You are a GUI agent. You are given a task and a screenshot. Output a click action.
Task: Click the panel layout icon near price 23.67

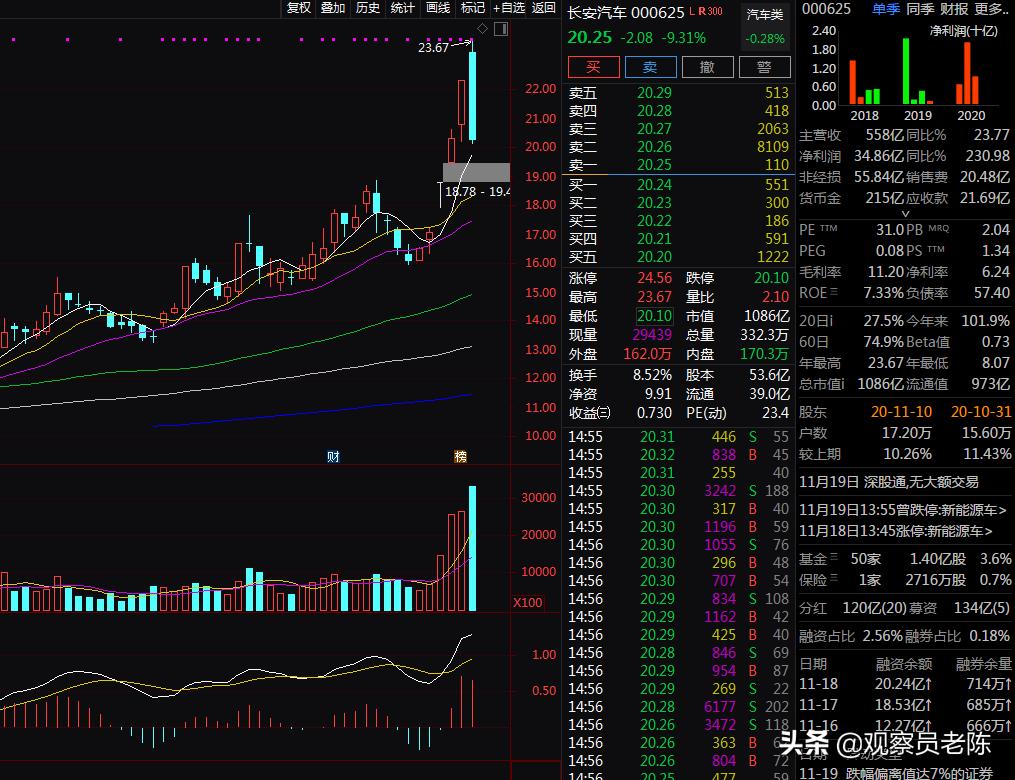[501, 28]
